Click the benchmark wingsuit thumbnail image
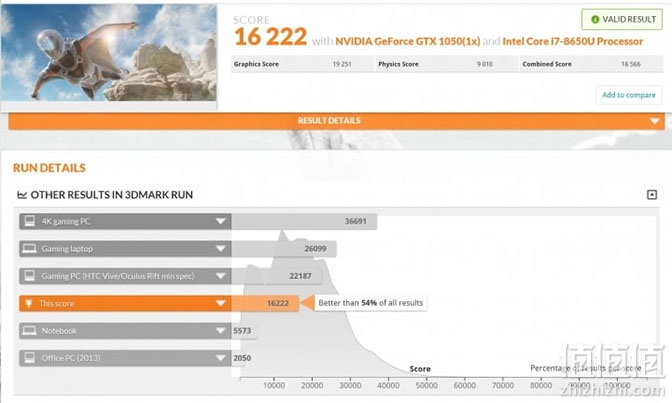 tap(108, 53)
